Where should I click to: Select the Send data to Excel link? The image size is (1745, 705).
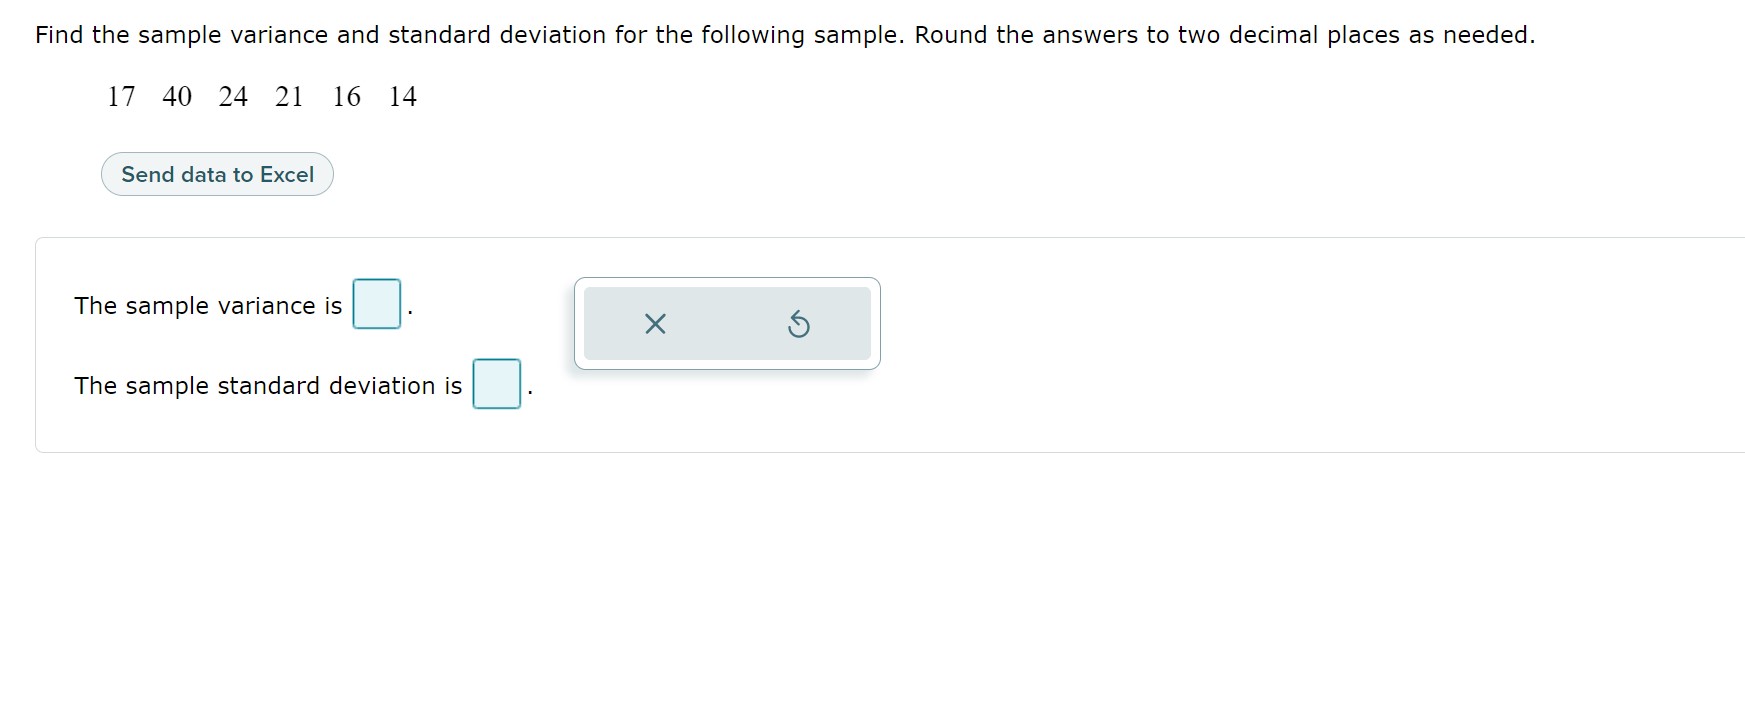coord(217,173)
